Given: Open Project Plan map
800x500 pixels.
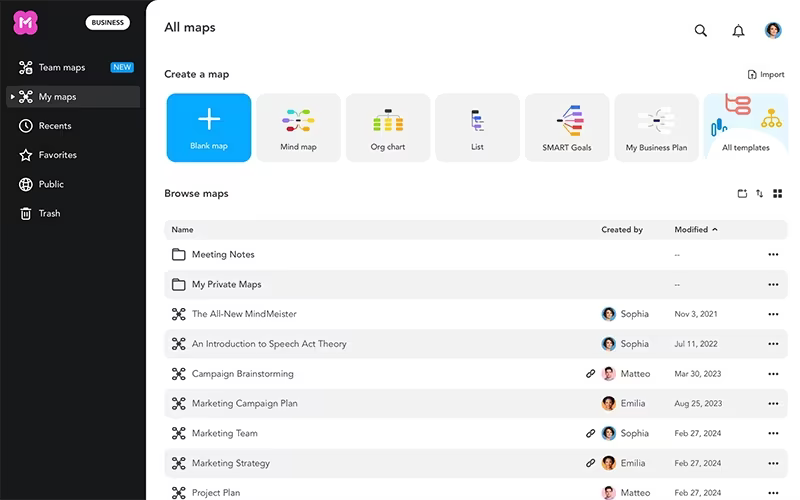Looking at the screenshot, I should pos(216,493).
